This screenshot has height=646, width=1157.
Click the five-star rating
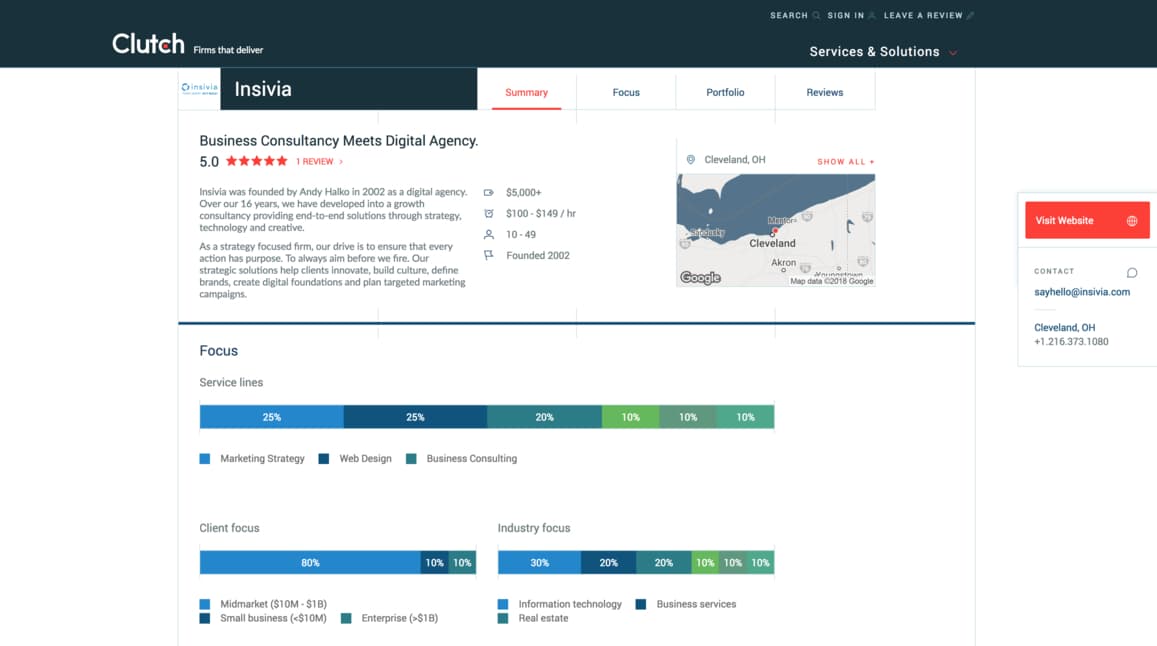pos(256,161)
